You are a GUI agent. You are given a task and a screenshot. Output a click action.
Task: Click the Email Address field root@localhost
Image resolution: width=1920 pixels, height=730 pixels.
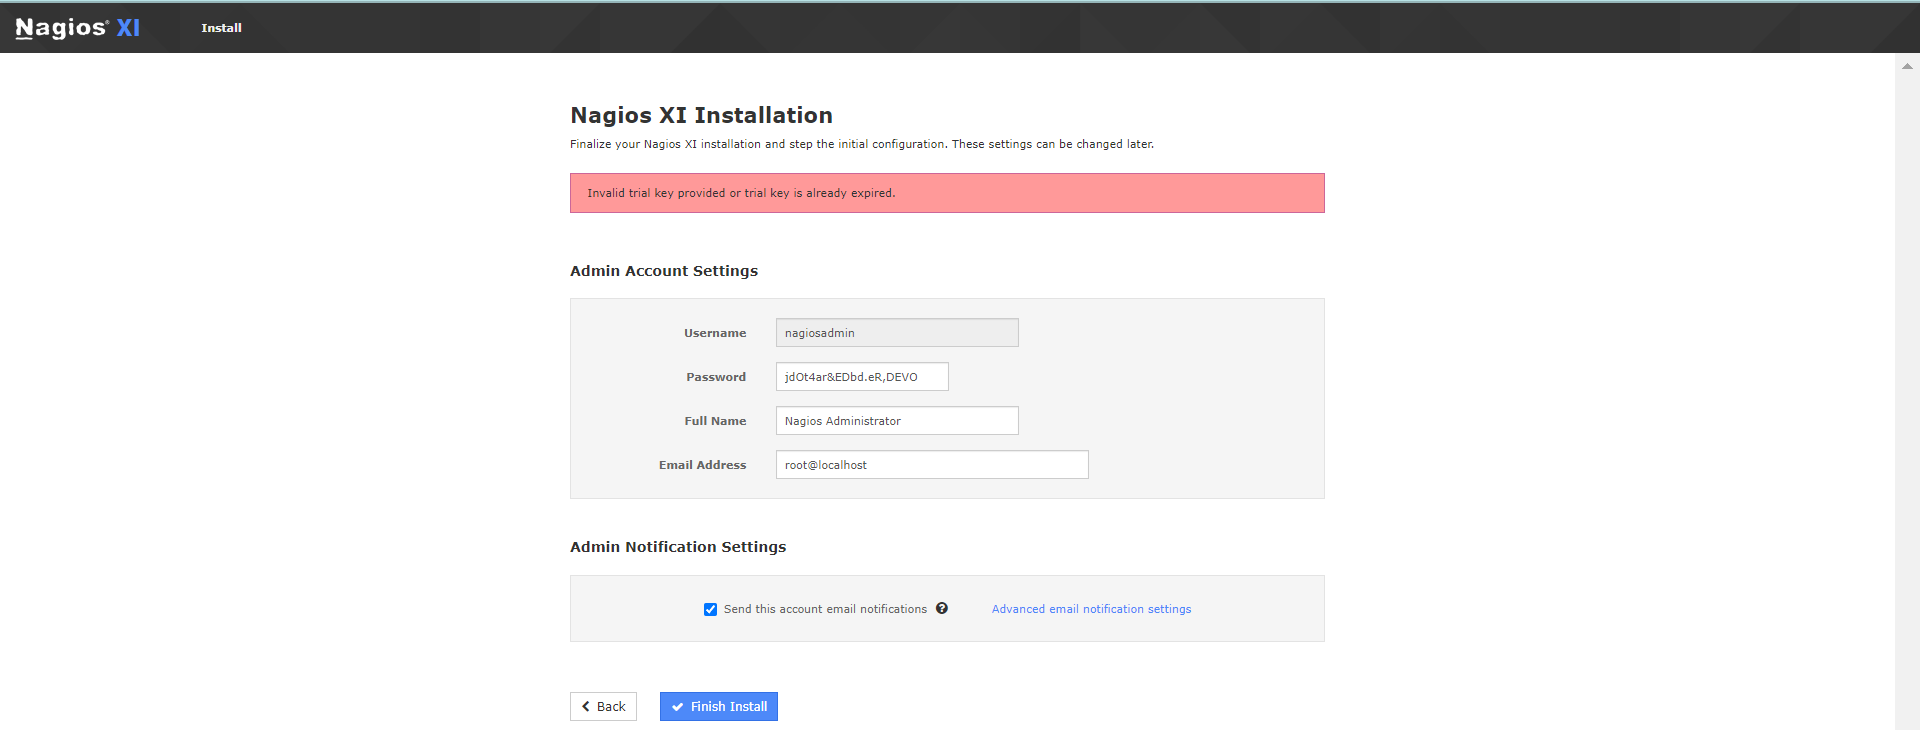932,465
